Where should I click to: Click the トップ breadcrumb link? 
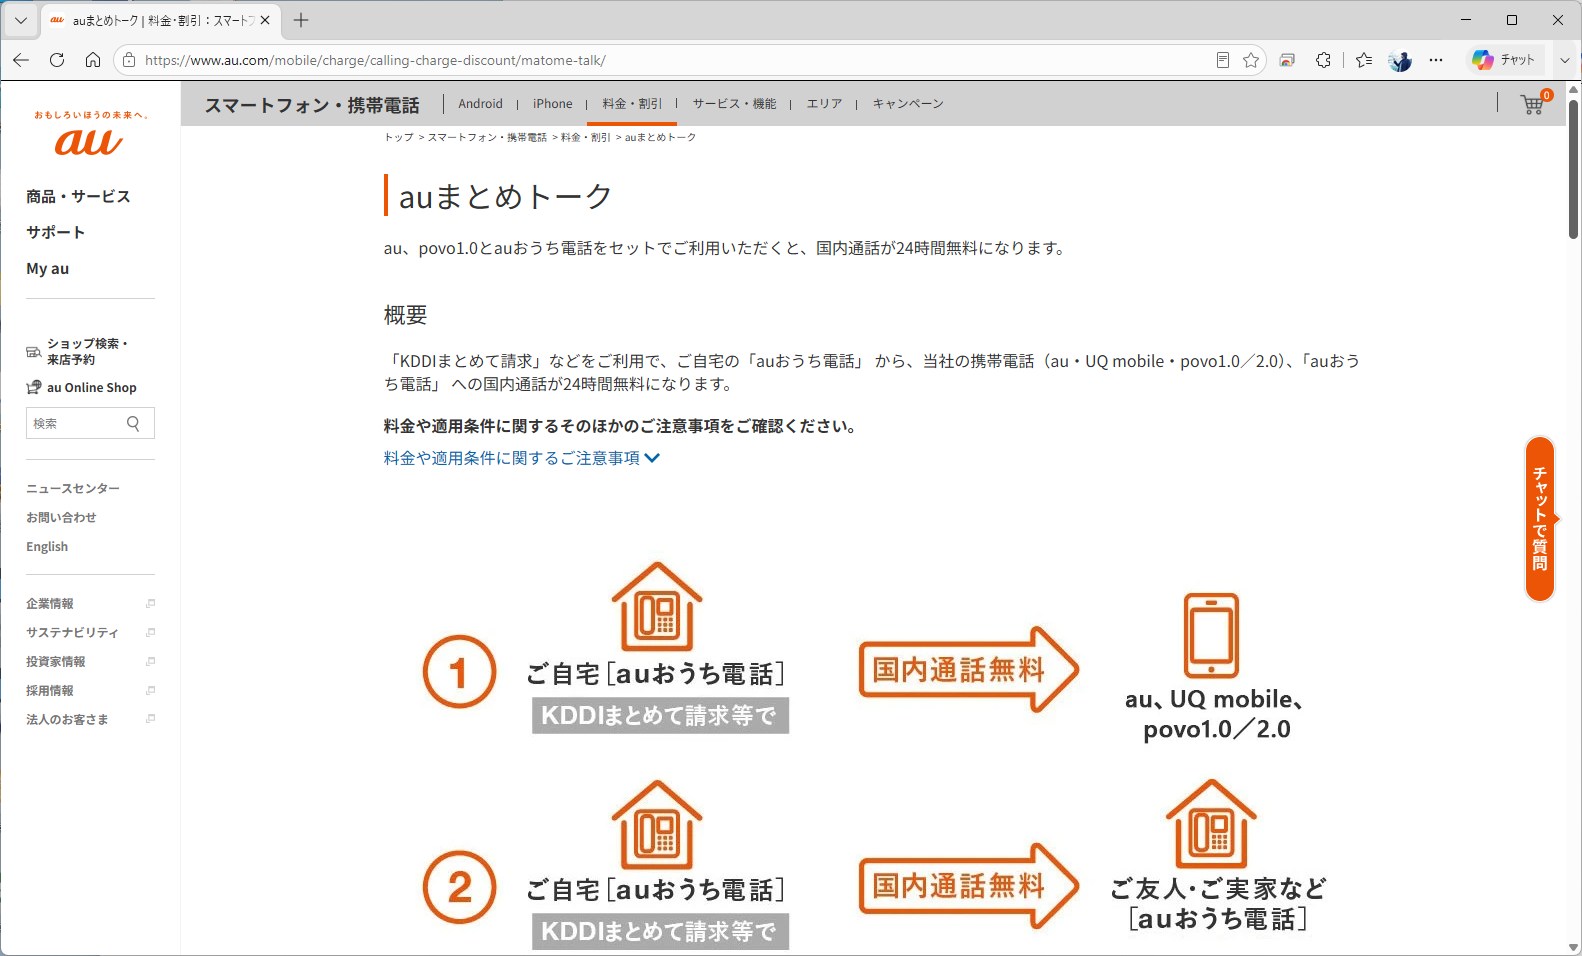(x=399, y=137)
